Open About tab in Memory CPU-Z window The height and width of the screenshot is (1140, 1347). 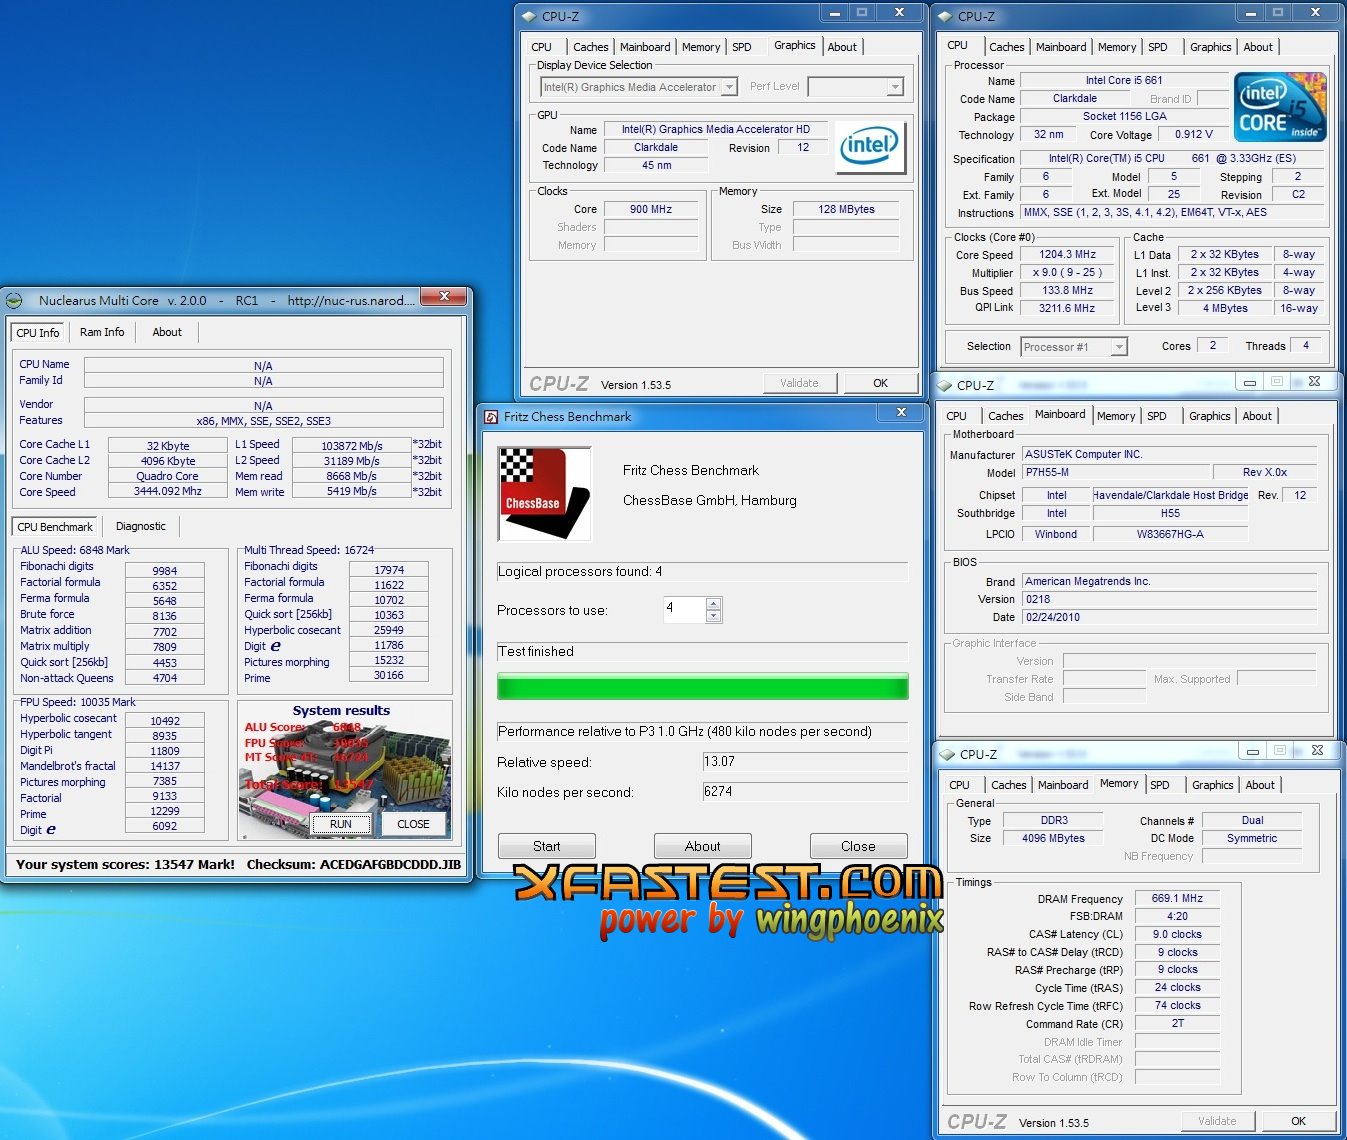1260,785
